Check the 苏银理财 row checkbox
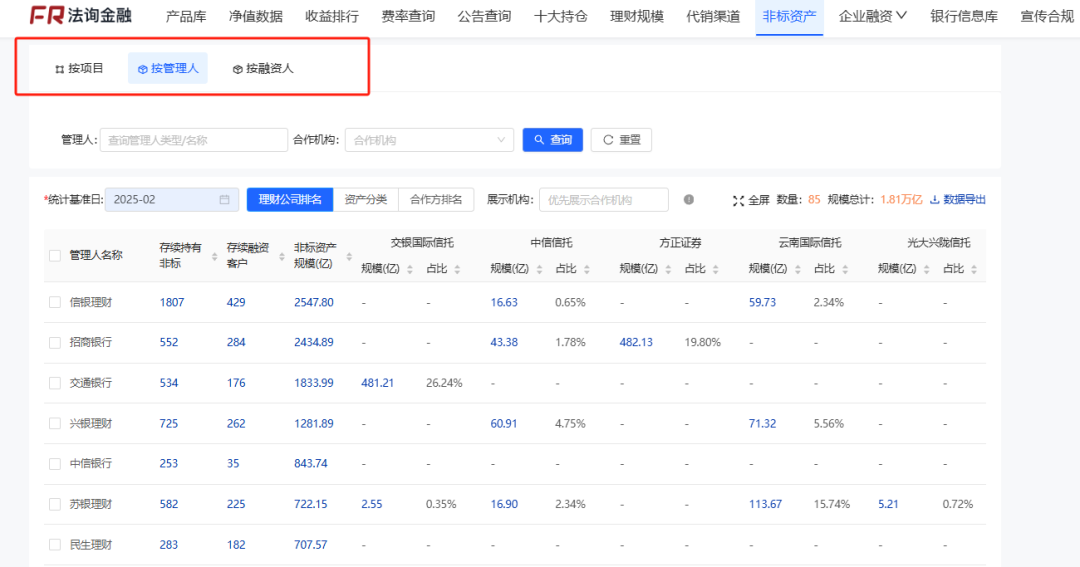 point(55,504)
